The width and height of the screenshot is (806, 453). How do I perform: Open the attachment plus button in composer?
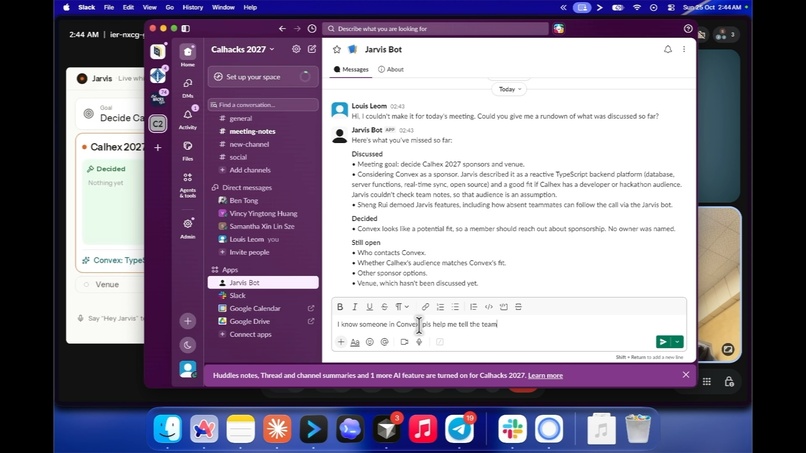click(341, 342)
